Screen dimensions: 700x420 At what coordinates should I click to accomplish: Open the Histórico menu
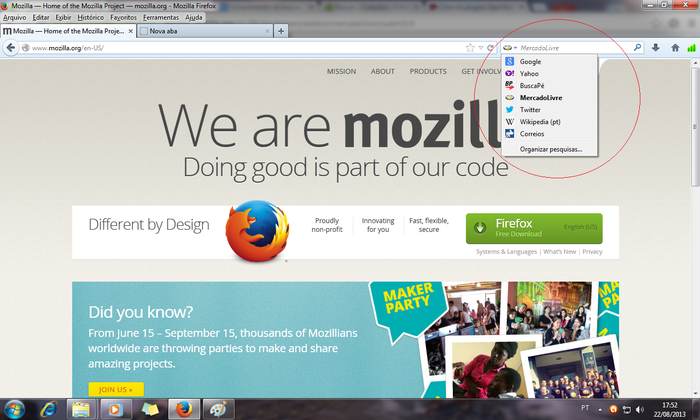[x=91, y=17]
